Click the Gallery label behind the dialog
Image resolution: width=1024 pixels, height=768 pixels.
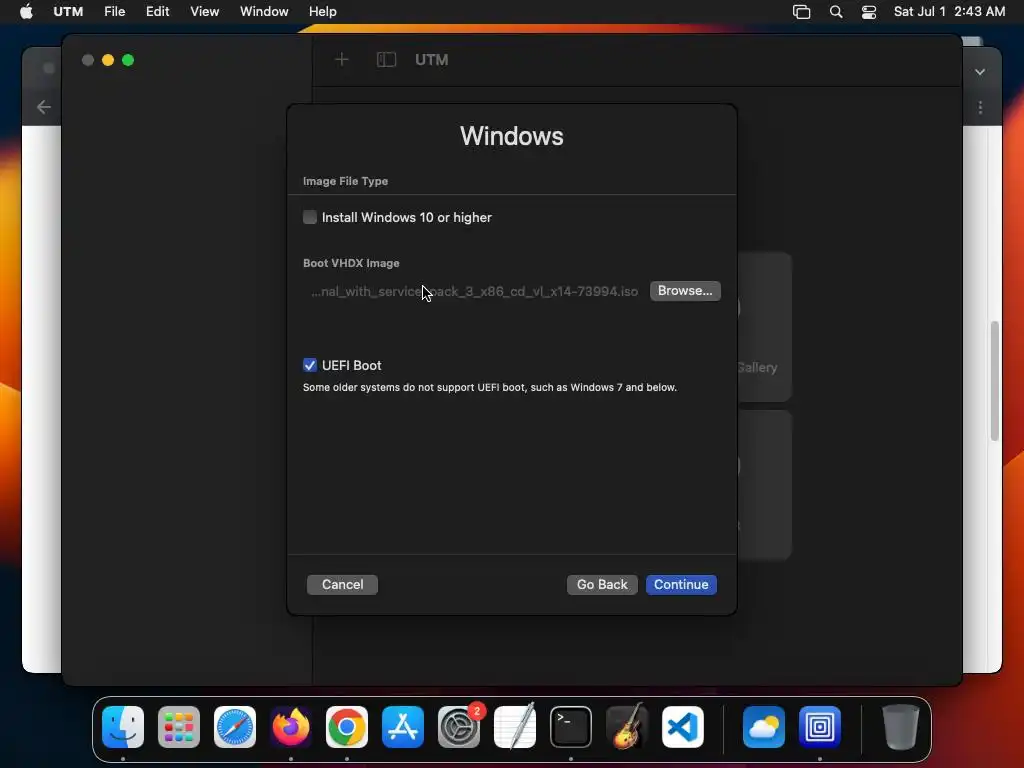coord(758,368)
